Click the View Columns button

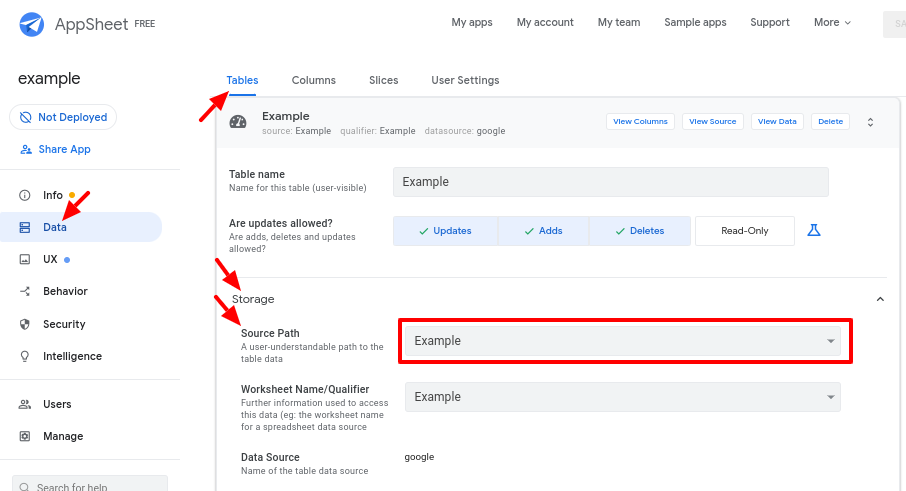pos(640,121)
